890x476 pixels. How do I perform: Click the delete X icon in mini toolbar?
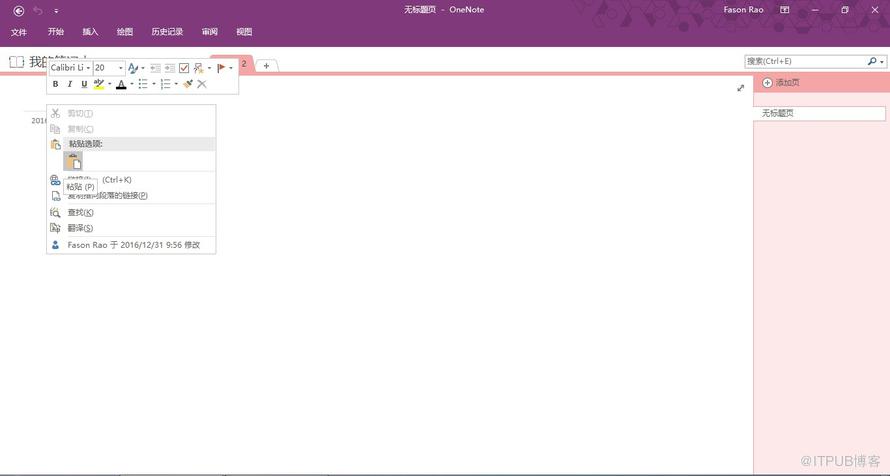202,85
